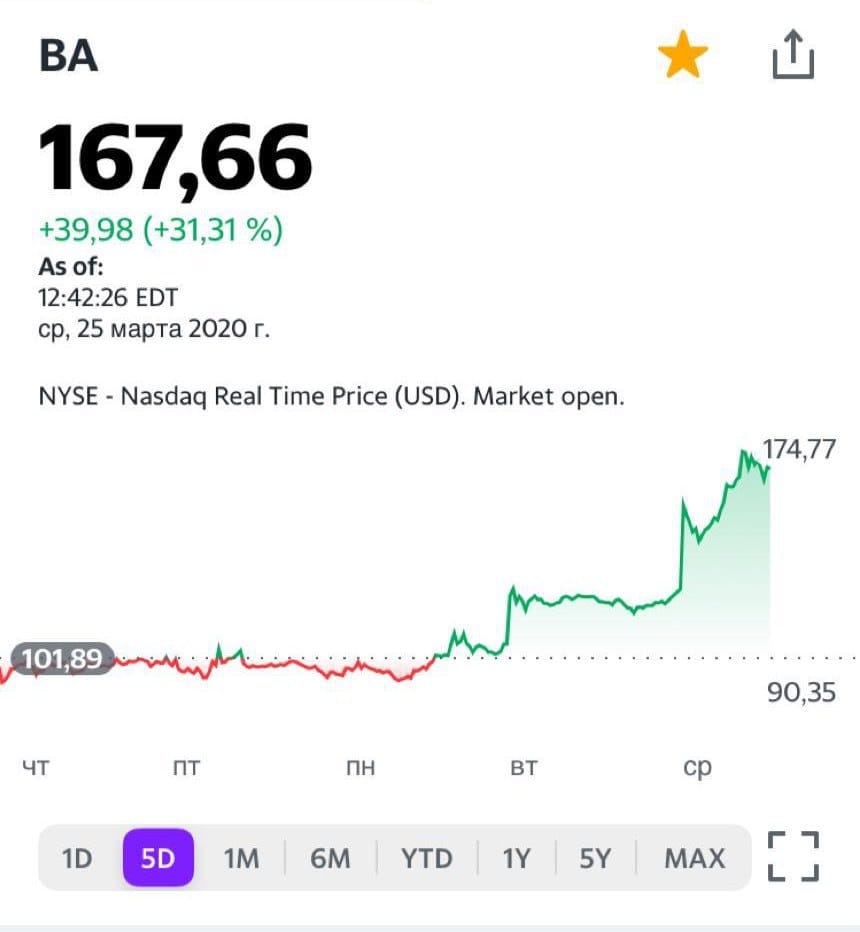860x932 pixels.
Task: Tap the вт day label on axis
Action: [524, 767]
